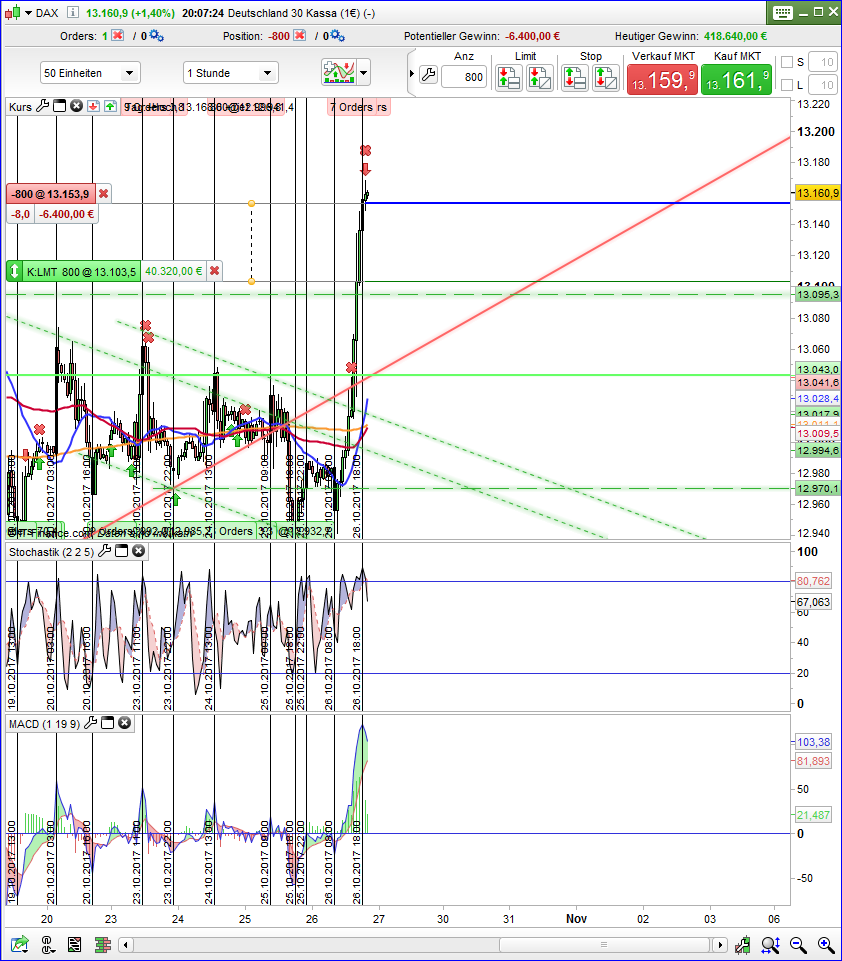The height and width of the screenshot is (961, 842).
Task: Click the red X marker above the latest candle
Action: tap(366, 150)
